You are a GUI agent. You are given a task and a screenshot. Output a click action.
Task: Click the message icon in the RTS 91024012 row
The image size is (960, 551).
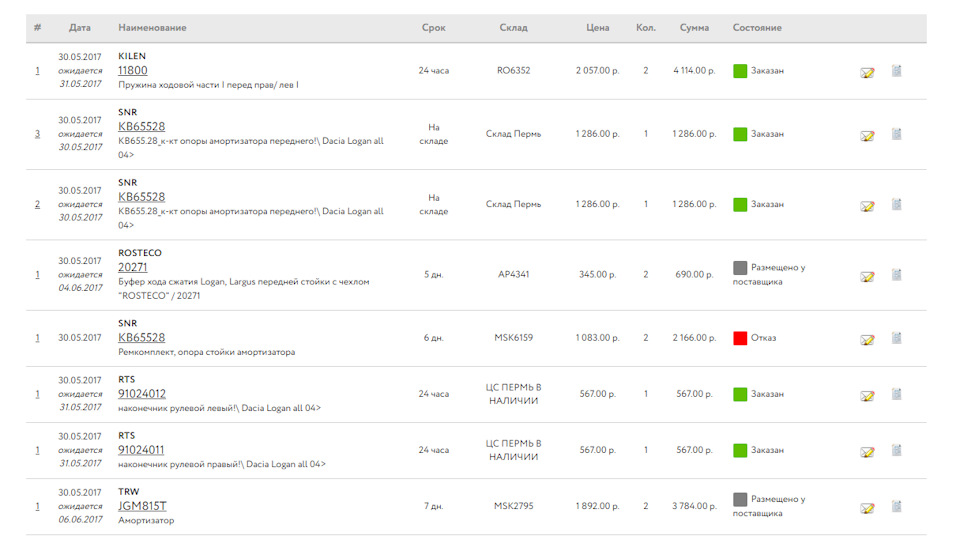867,395
